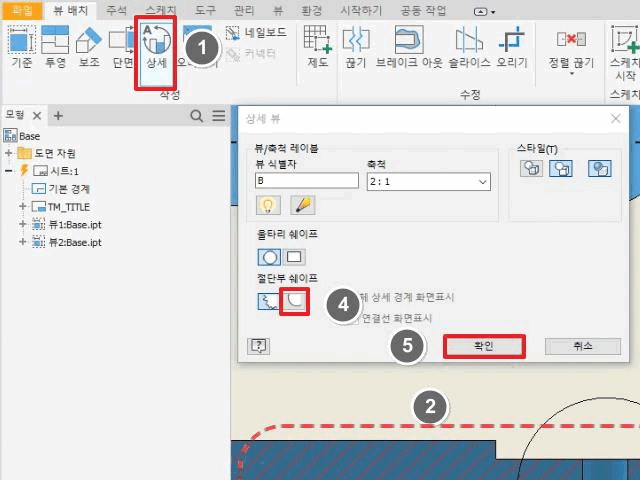Image resolution: width=640 pixels, height=480 pixels.
Task: Select the 시트:1 tree item
Action: tap(56, 171)
